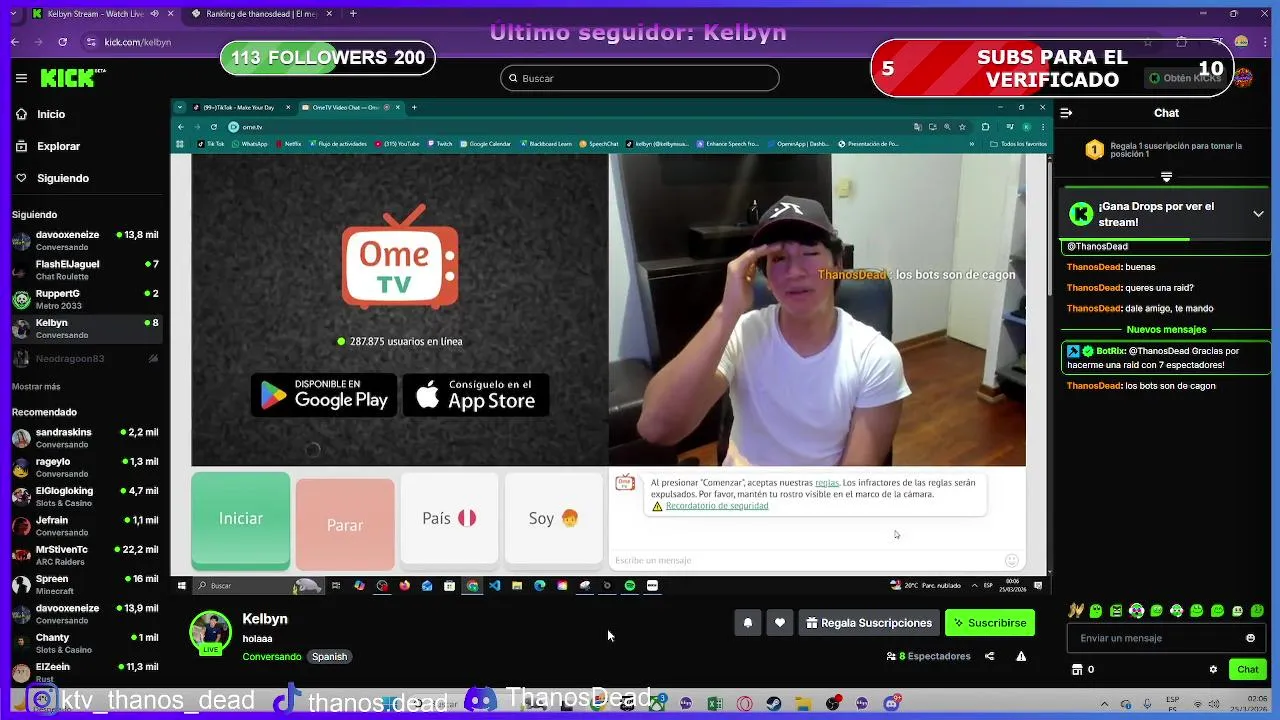The height and width of the screenshot is (720, 1280).
Task: Click the browser back arrow
Action: (x=15, y=42)
